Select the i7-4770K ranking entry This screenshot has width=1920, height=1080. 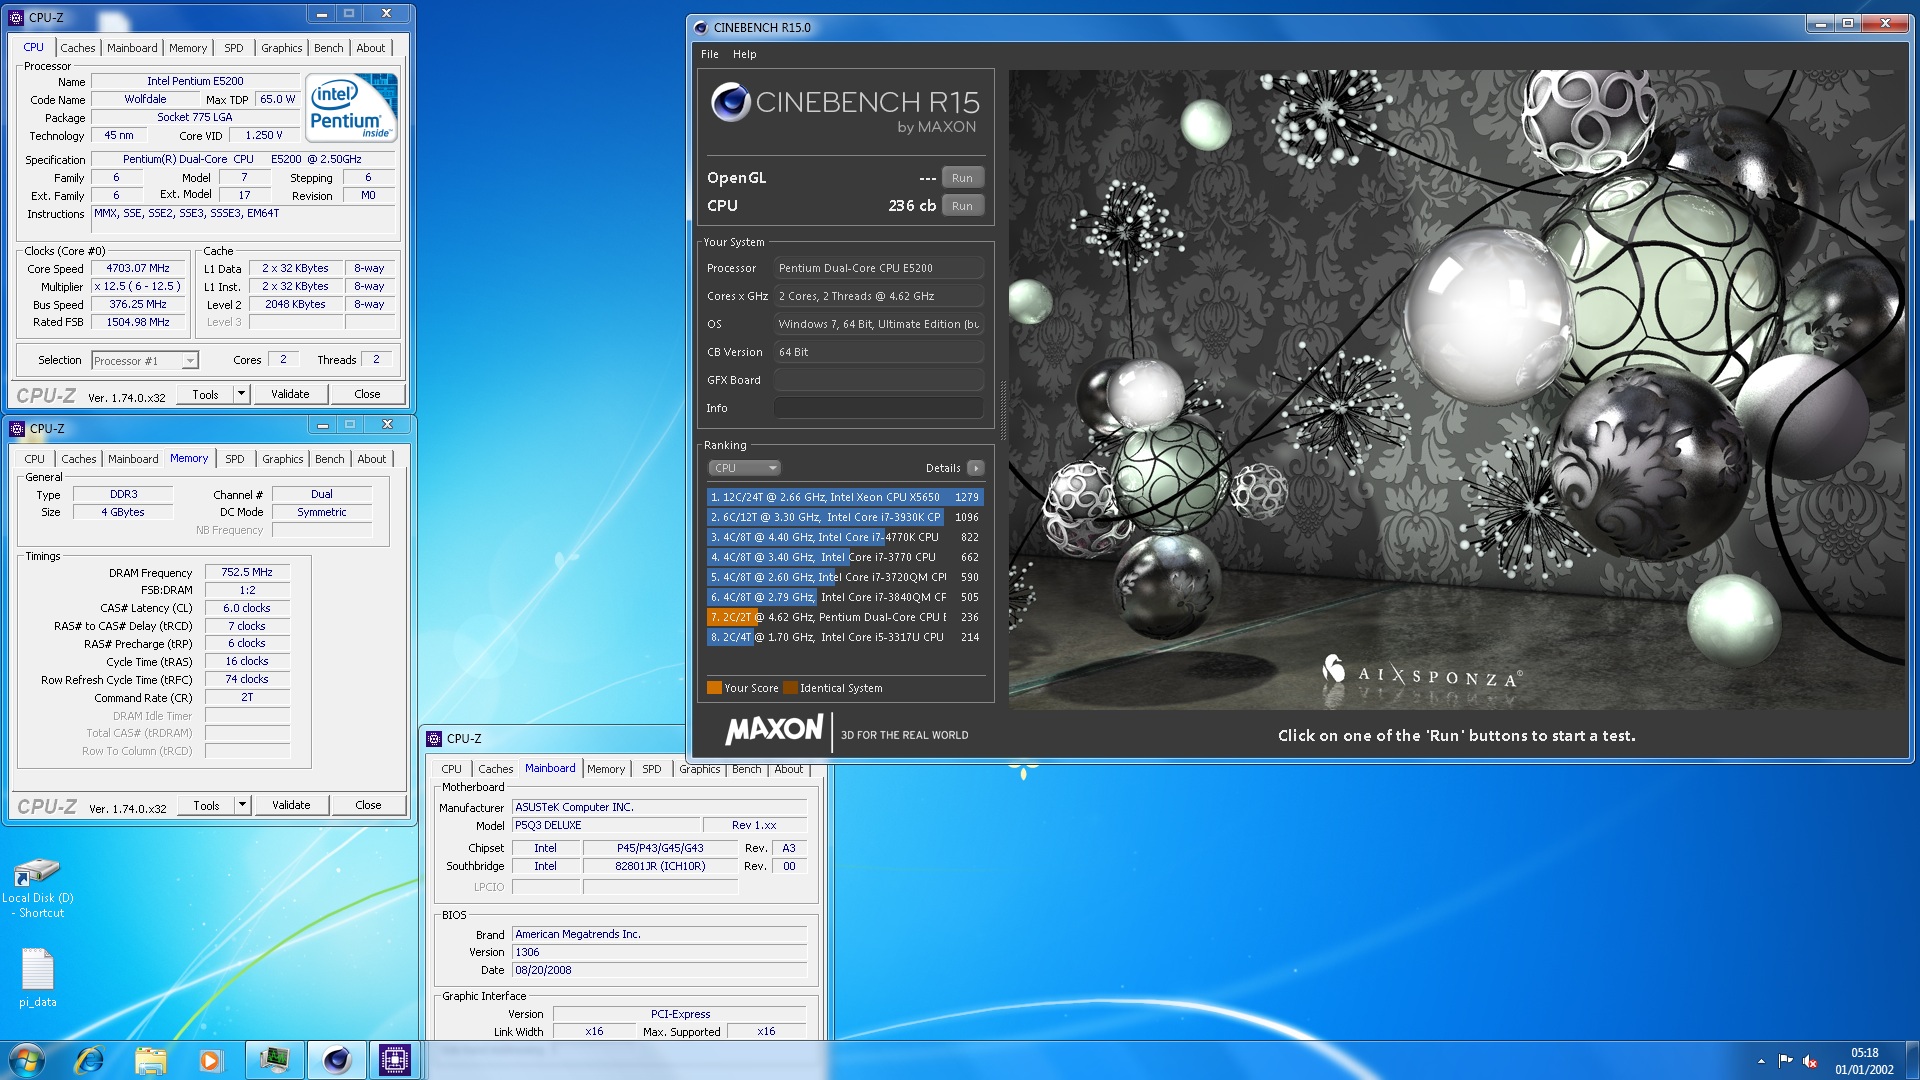pos(844,537)
